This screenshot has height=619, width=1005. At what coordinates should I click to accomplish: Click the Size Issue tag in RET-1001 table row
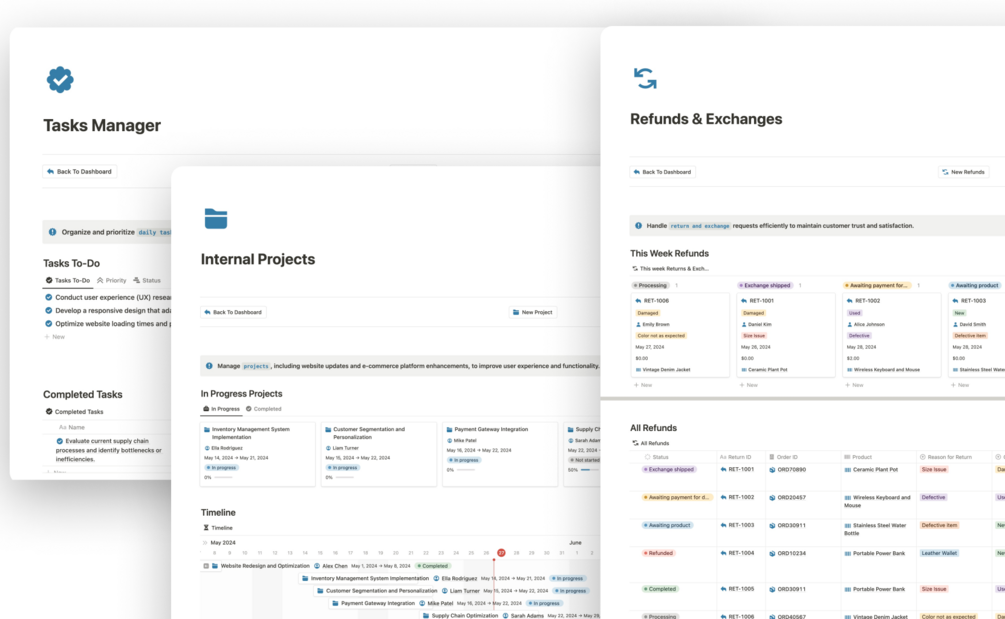tap(934, 470)
